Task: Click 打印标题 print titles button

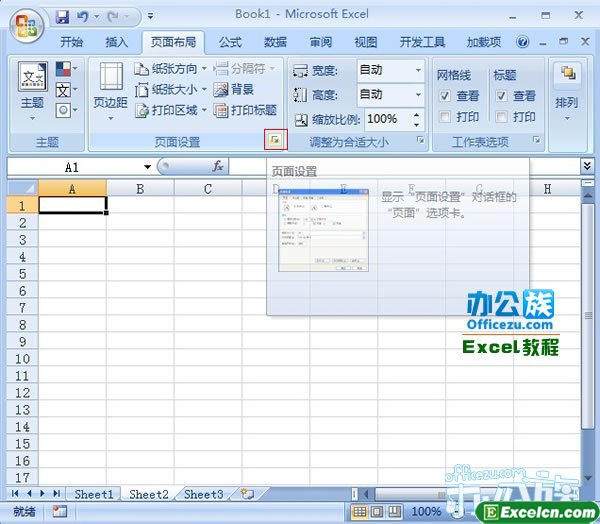Action: point(245,111)
